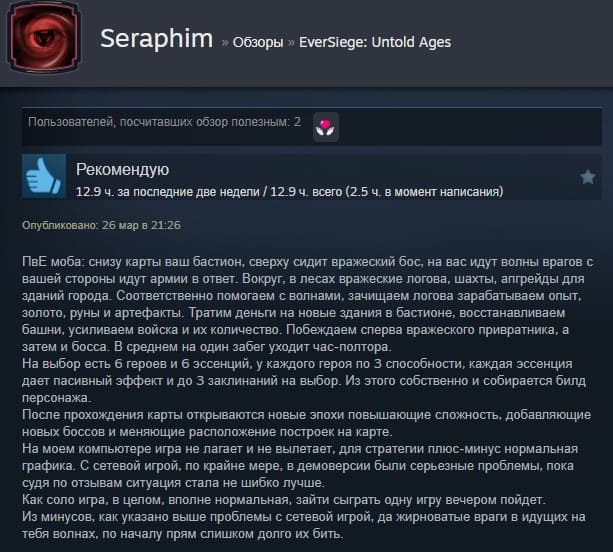Click the blue thumbs-up recommendation icon
Viewport: 613px width, 552px height.
point(44,176)
